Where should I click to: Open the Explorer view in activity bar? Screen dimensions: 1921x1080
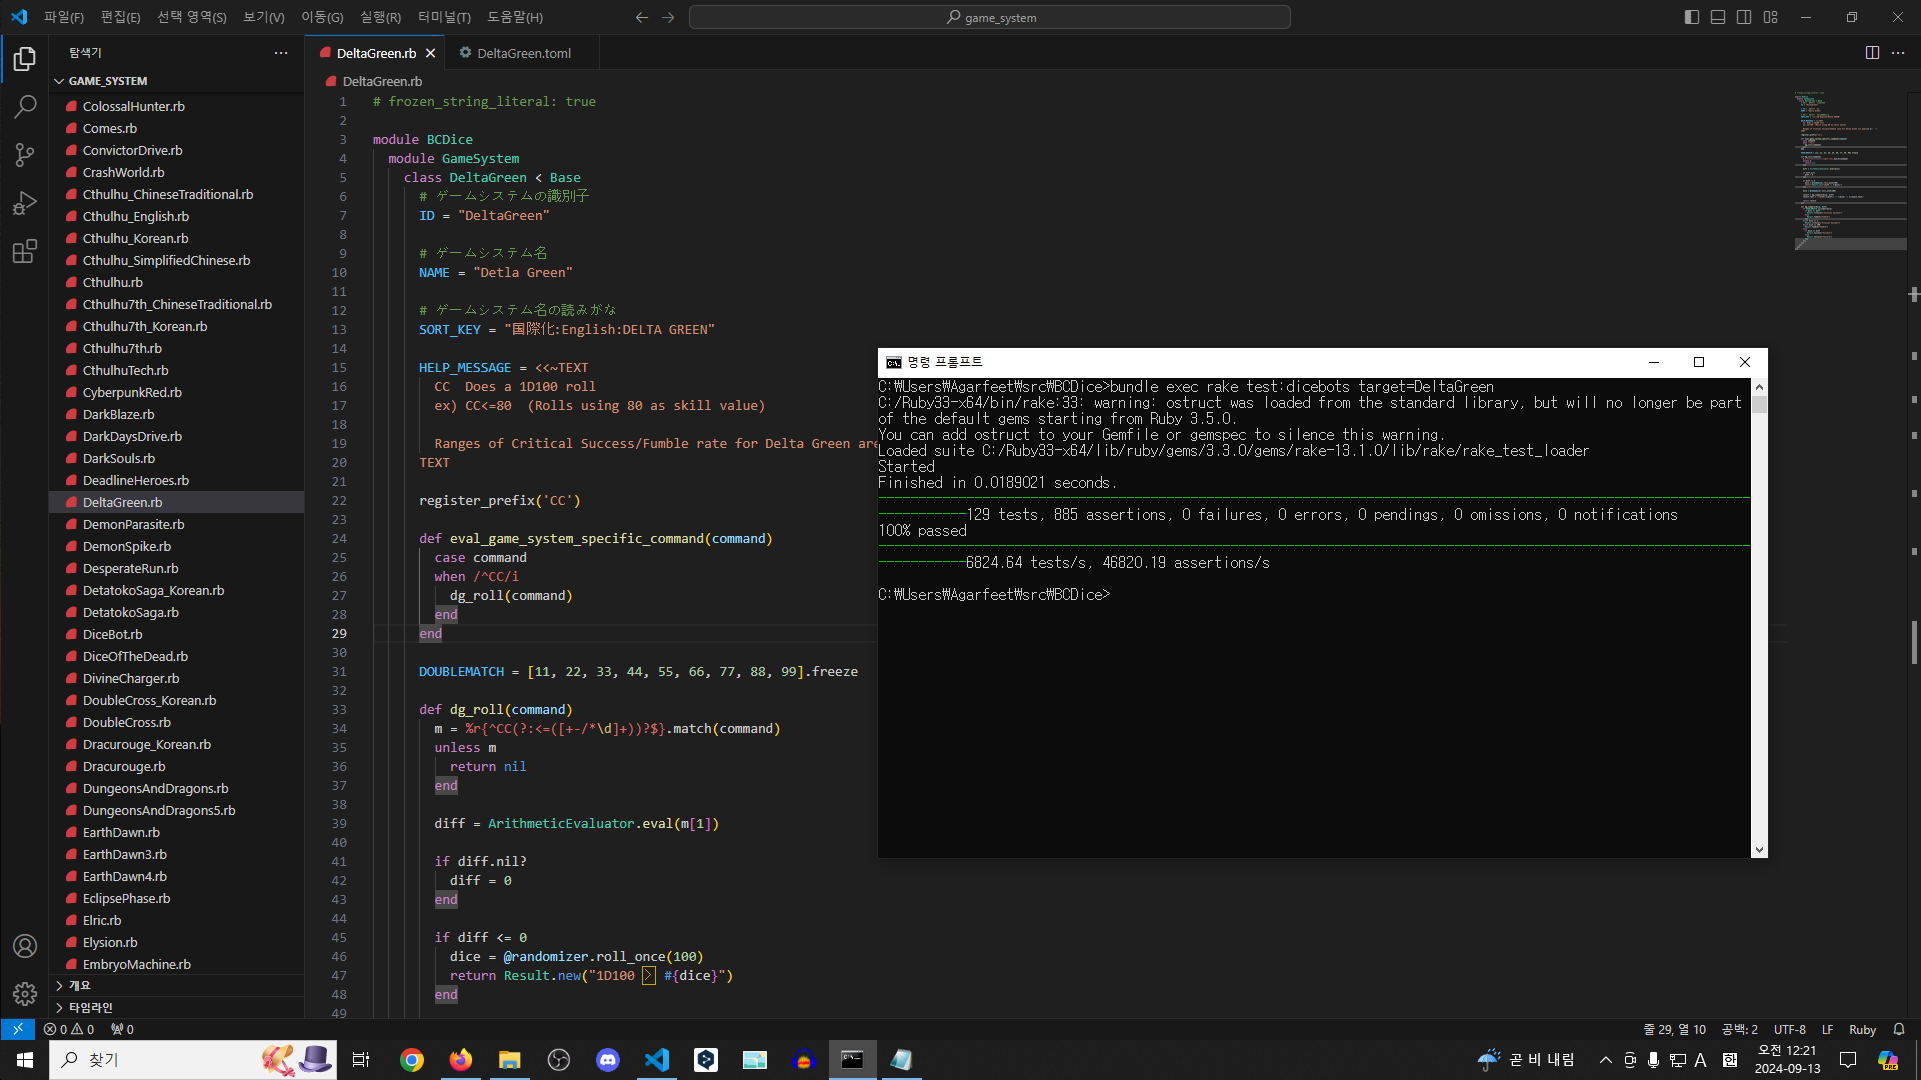click(x=25, y=59)
